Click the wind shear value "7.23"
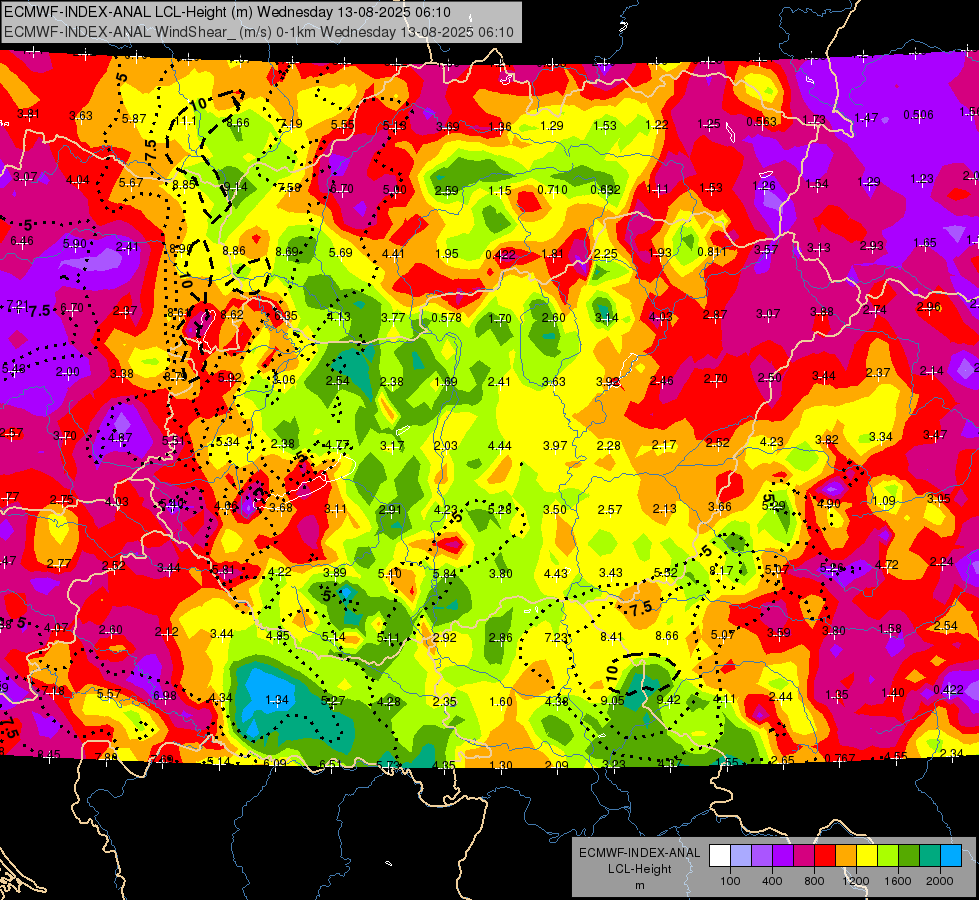 [x=556, y=637]
